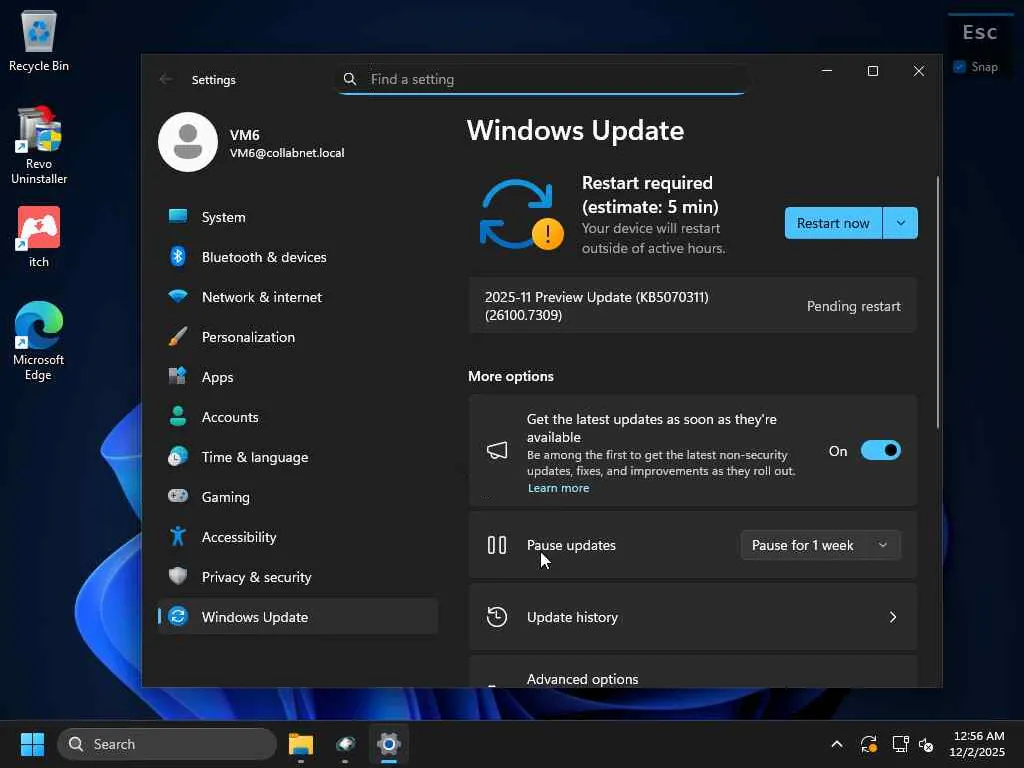Screen dimensions: 1024x768
Task: Follow the Learn more link
Action: (x=558, y=488)
